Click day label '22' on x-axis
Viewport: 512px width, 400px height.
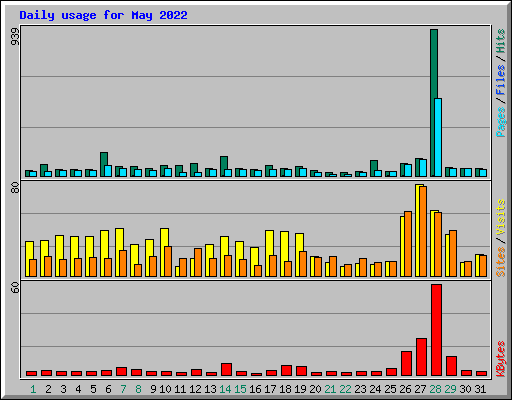[345, 389]
